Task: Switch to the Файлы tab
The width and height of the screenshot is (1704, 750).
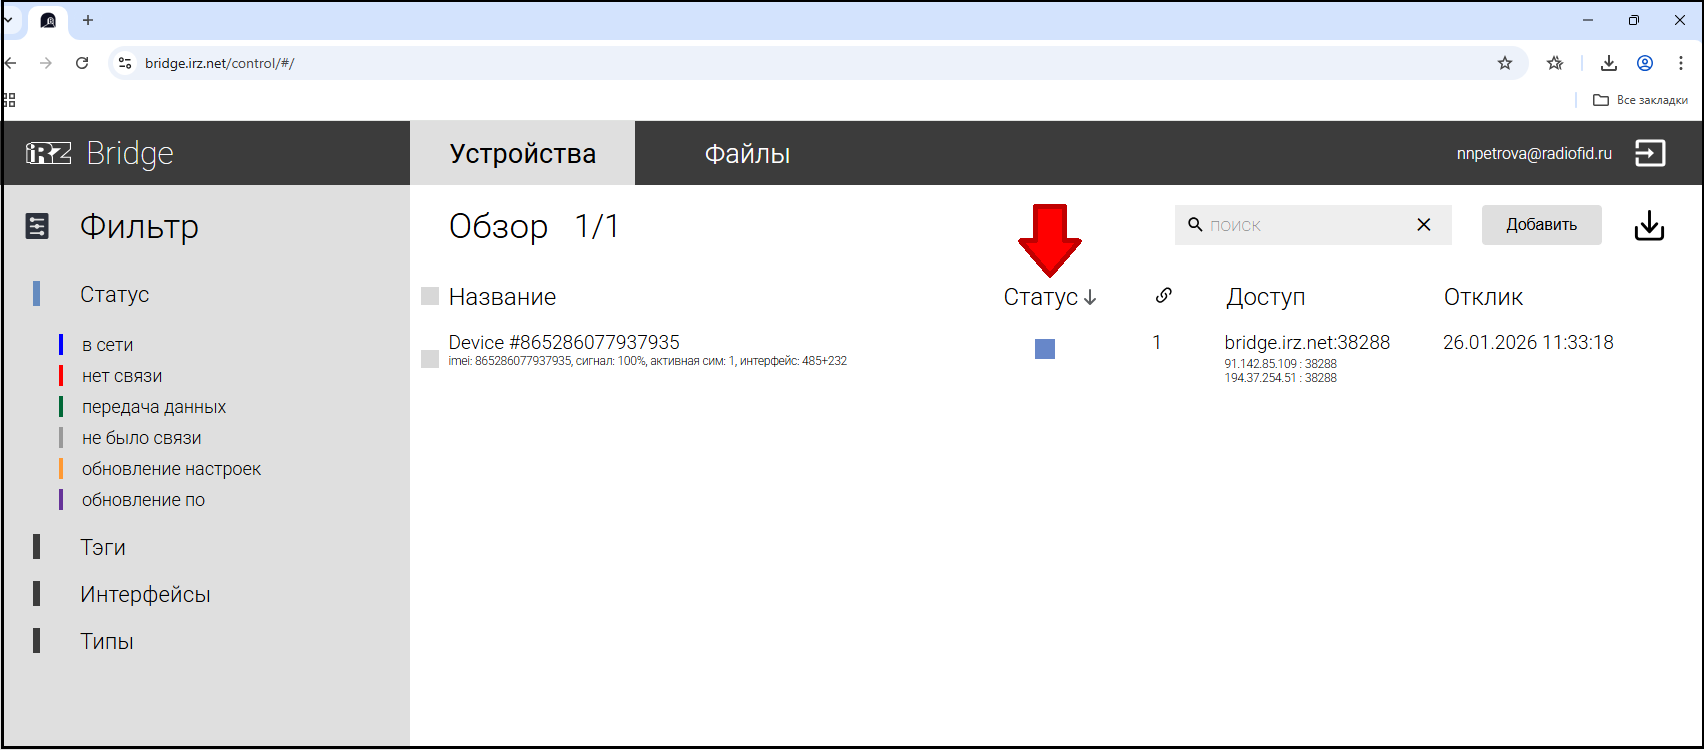Action: (747, 153)
